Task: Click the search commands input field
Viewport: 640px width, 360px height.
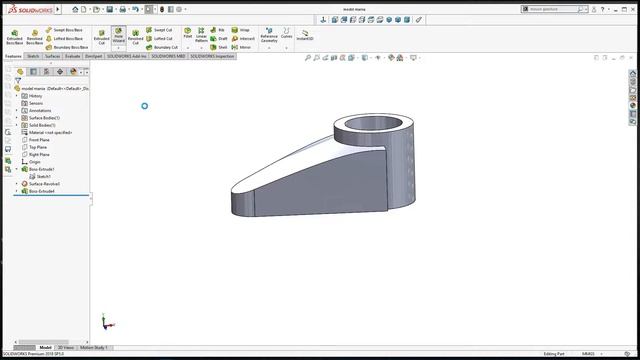Action: tap(553, 9)
